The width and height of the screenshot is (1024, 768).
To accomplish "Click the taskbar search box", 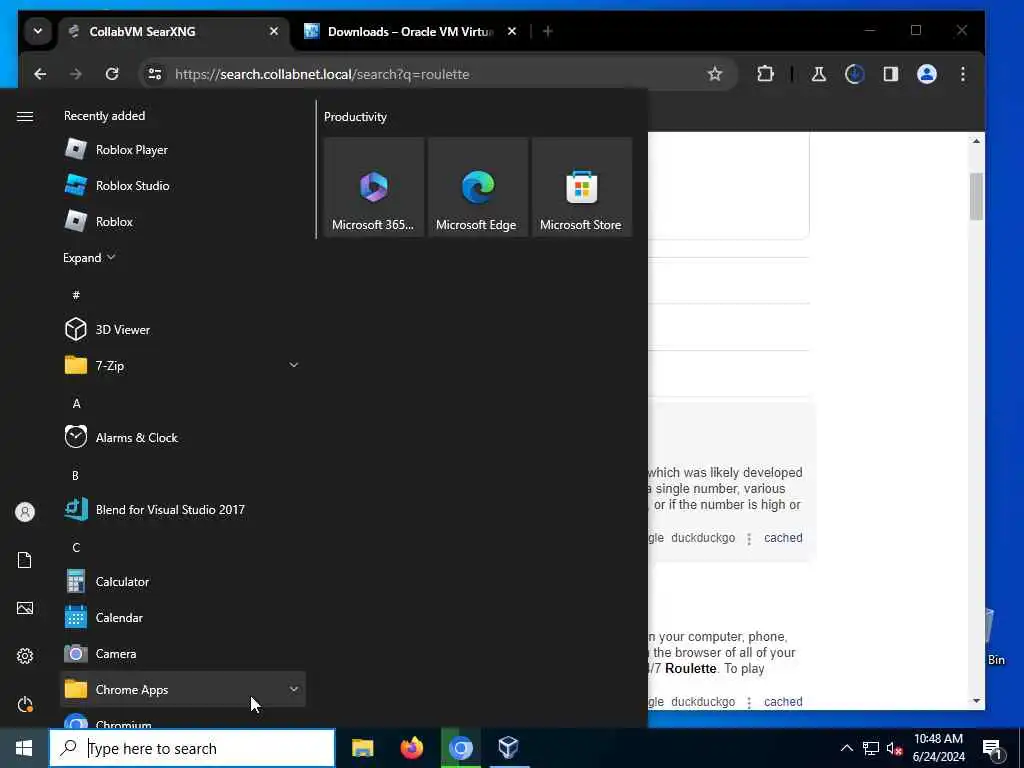I will click(x=193, y=748).
